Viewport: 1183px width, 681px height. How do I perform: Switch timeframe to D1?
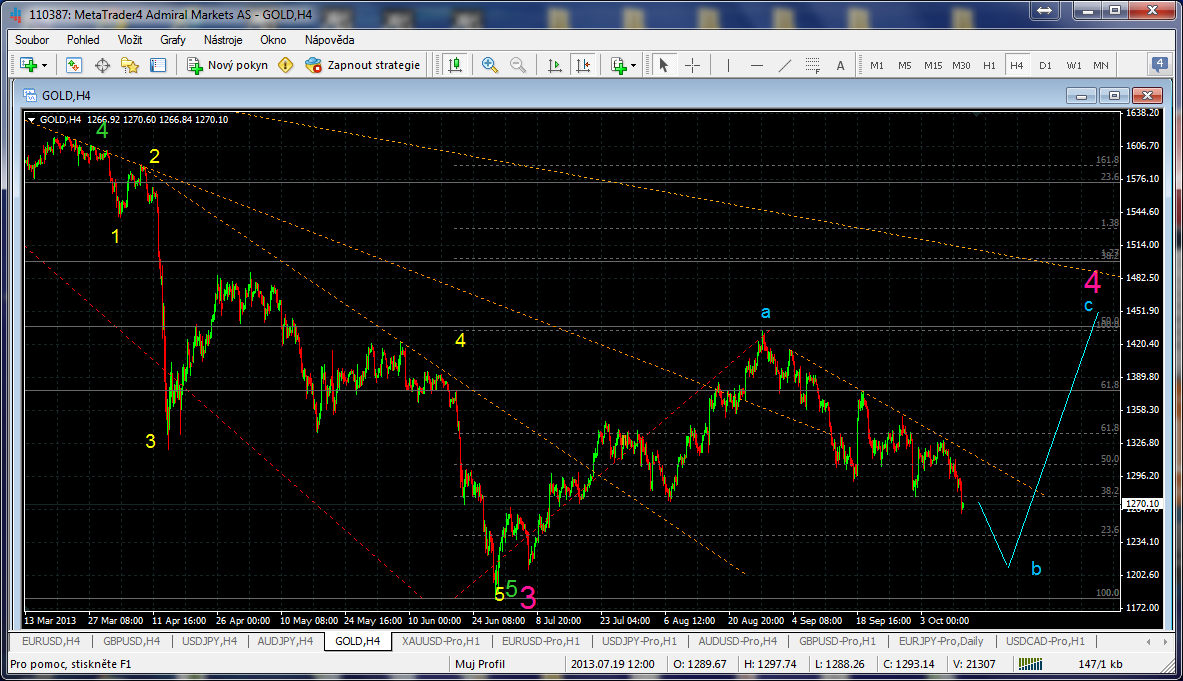coord(1045,66)
